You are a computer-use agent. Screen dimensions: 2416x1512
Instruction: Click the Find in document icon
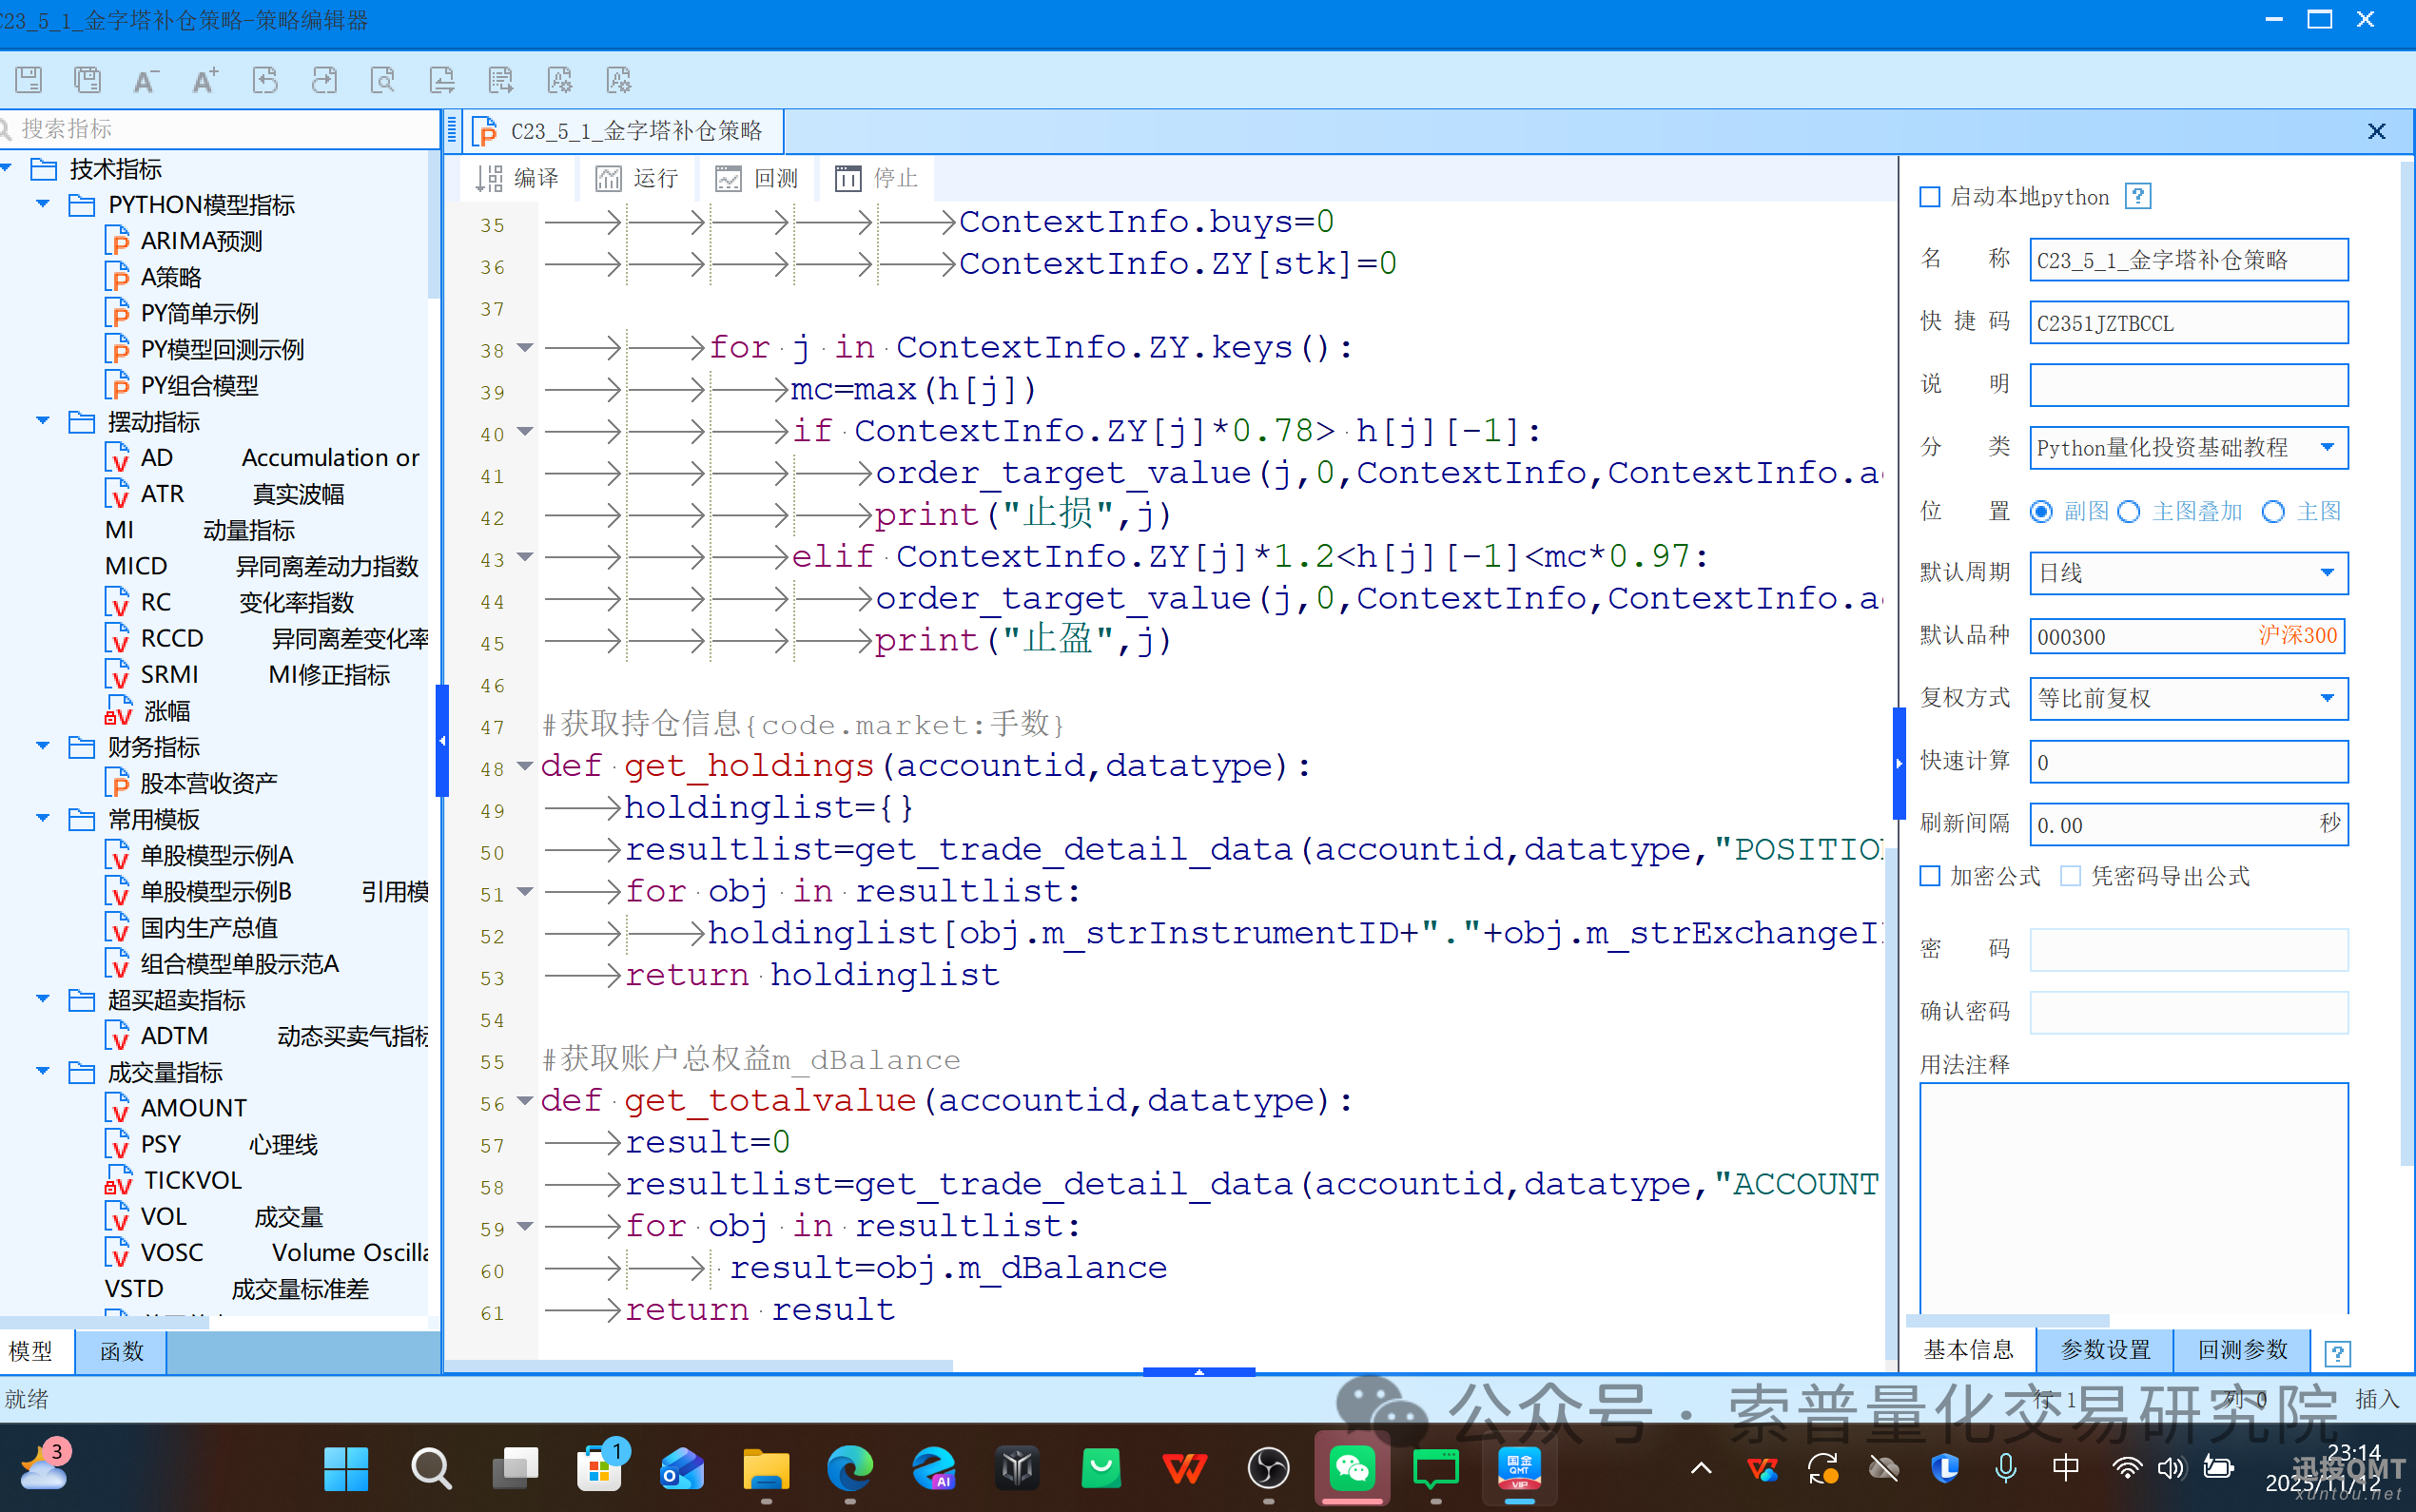click(383, 80)
